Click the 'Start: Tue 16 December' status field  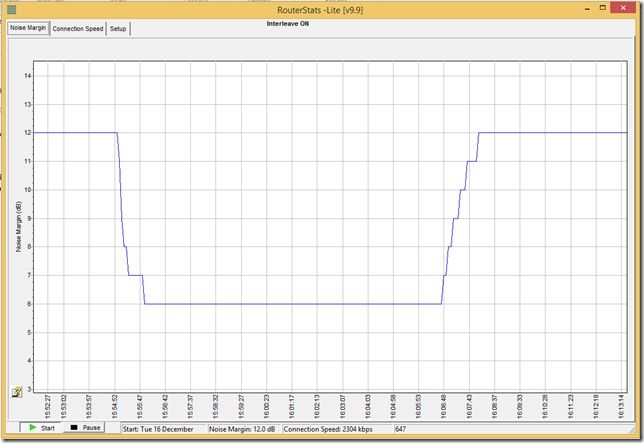tap(164, 429)
